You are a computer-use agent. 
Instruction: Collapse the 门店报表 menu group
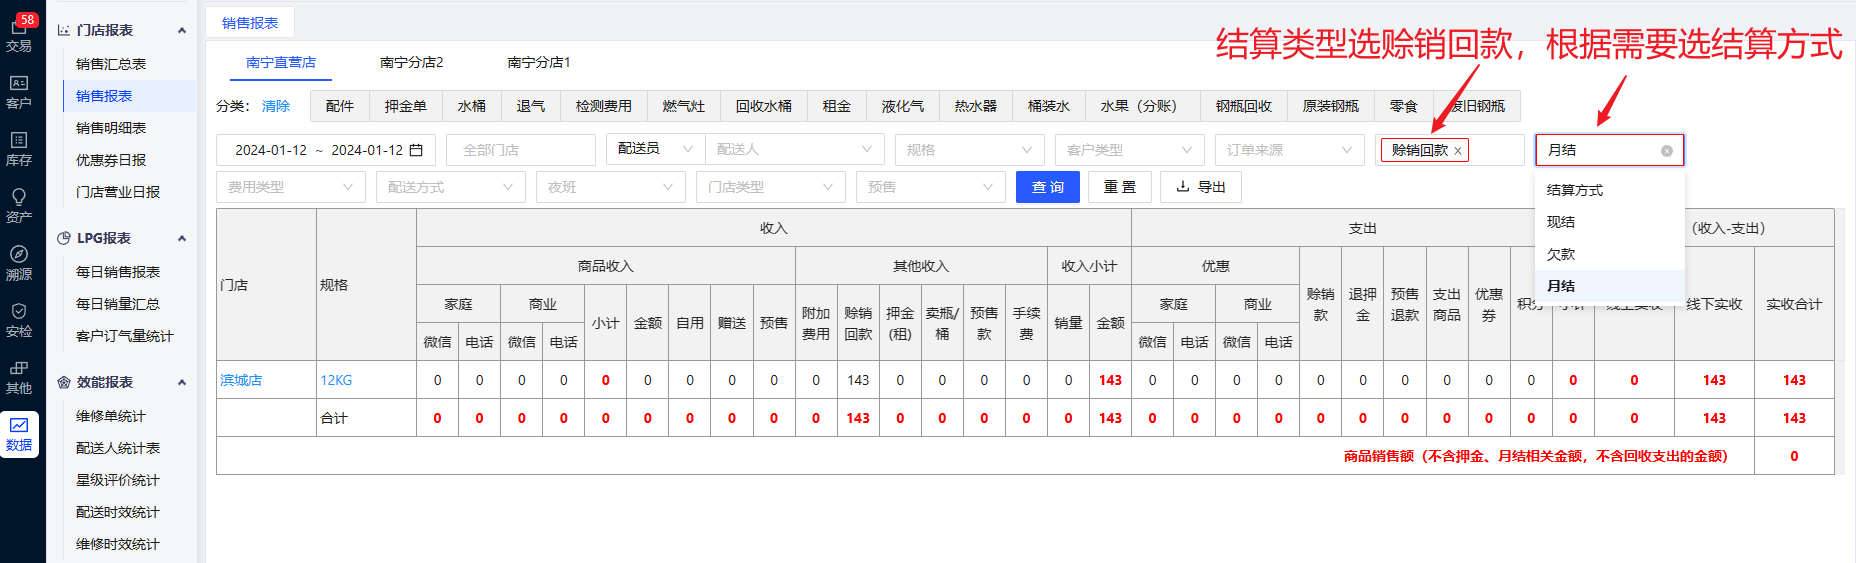click(x=182, y=30)
